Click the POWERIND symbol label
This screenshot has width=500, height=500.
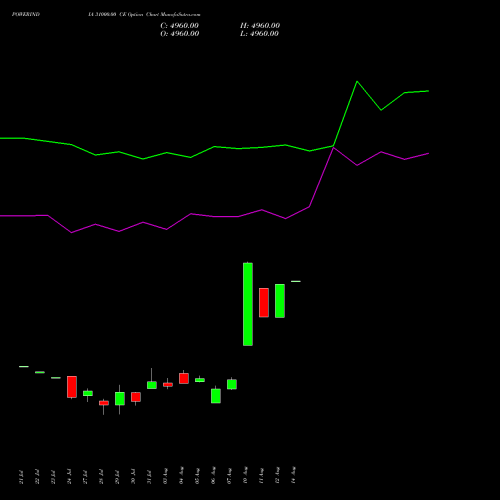click(26, 14)
